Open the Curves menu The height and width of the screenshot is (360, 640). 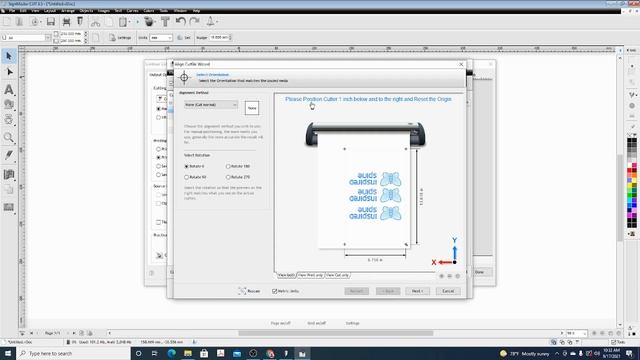coord(132,11)
